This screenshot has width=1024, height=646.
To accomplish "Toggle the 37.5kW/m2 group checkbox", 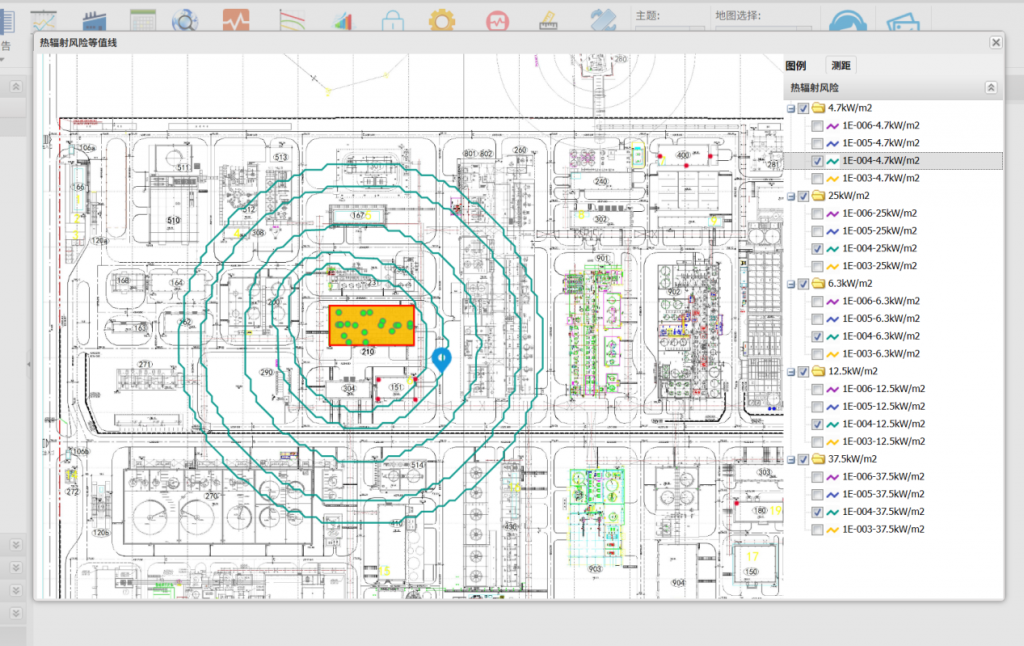I will click(804, 459).
